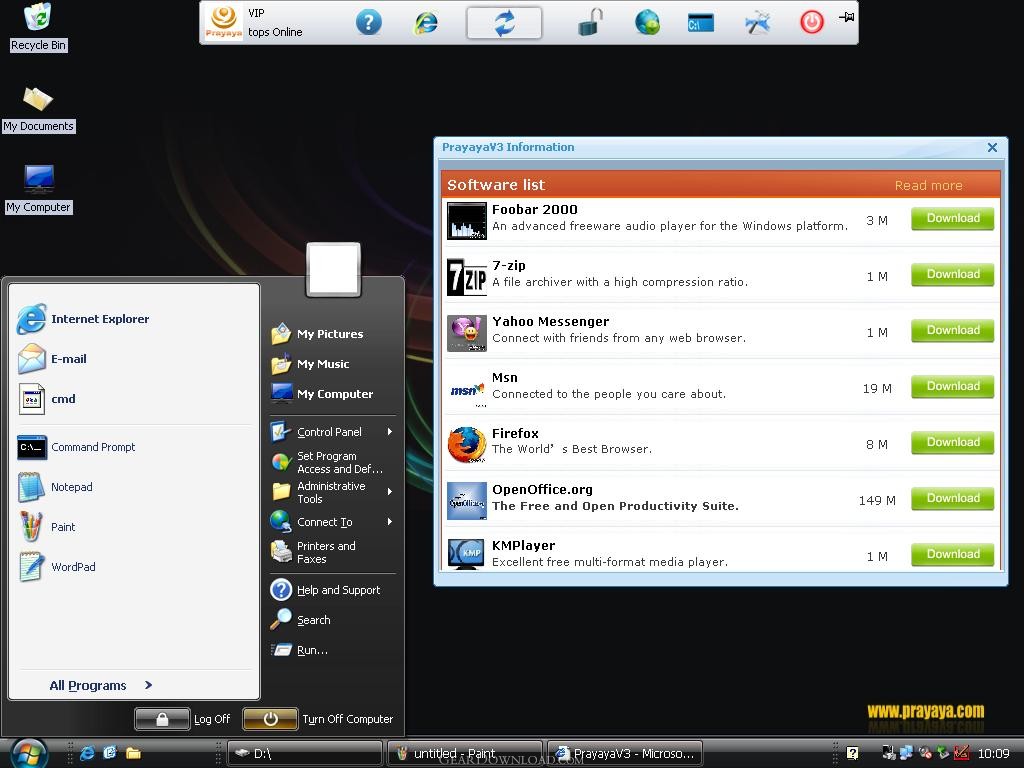Launch cmd from Start menu pinned list
Screen dimensions: 1024x768
(x=47, y=399)
